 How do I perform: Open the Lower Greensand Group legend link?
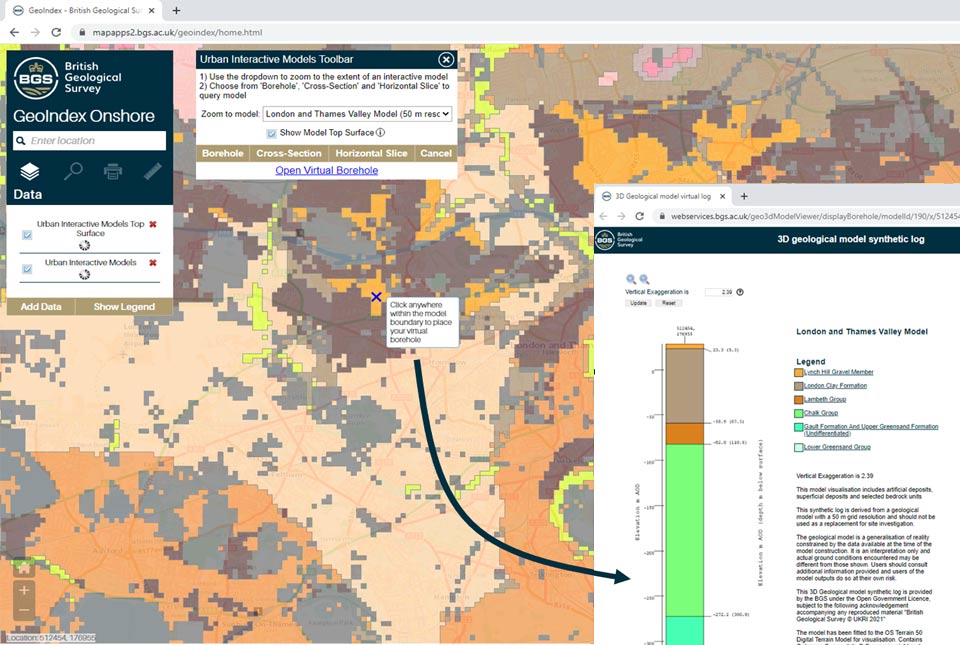pos(837,447)
